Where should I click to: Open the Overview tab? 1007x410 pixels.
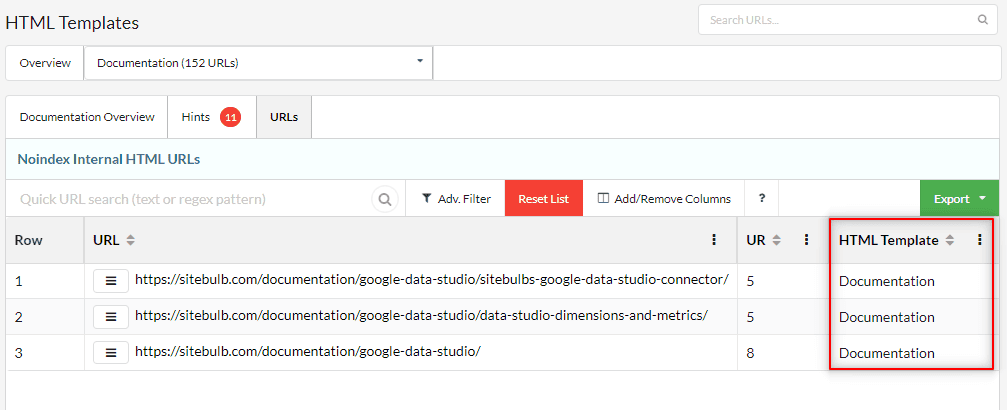click(x=45, y=63)
